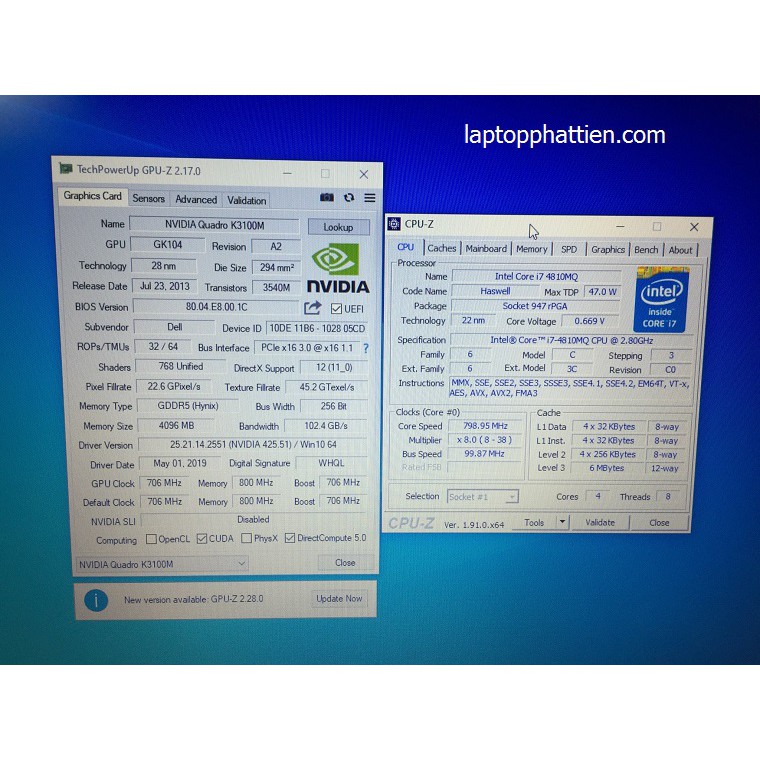Click the Specification field in CPU-Z
The width and height of the screenshot is (760, 760).
click(571, 340)
